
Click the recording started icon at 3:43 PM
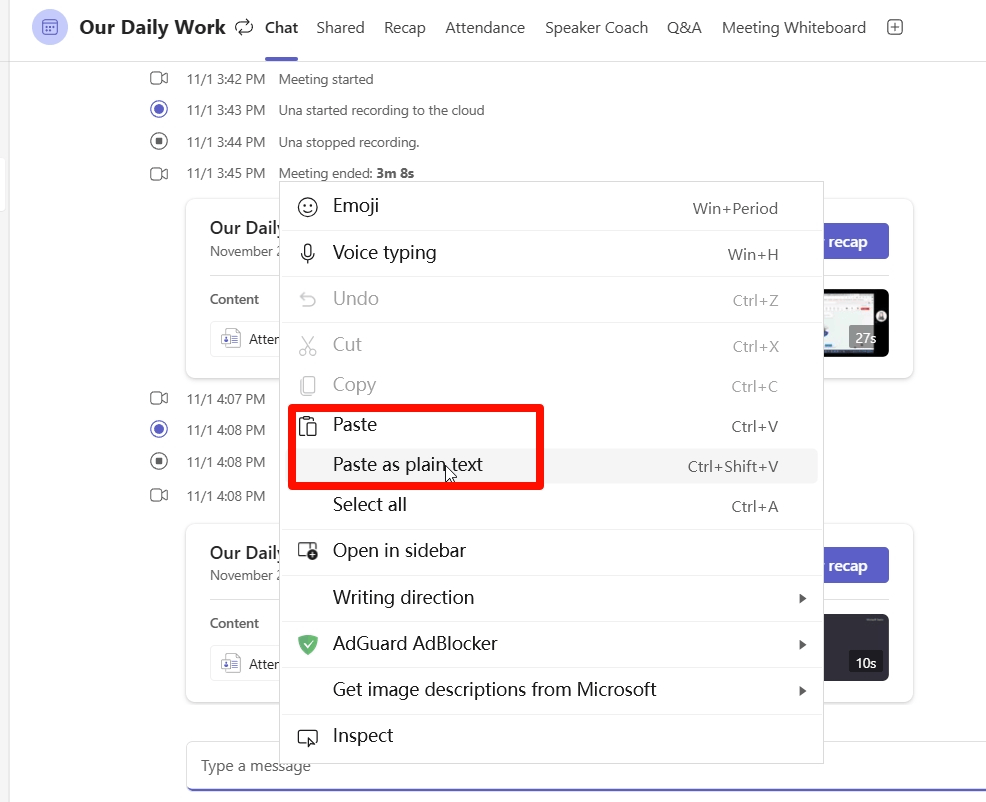click(159, 109)
